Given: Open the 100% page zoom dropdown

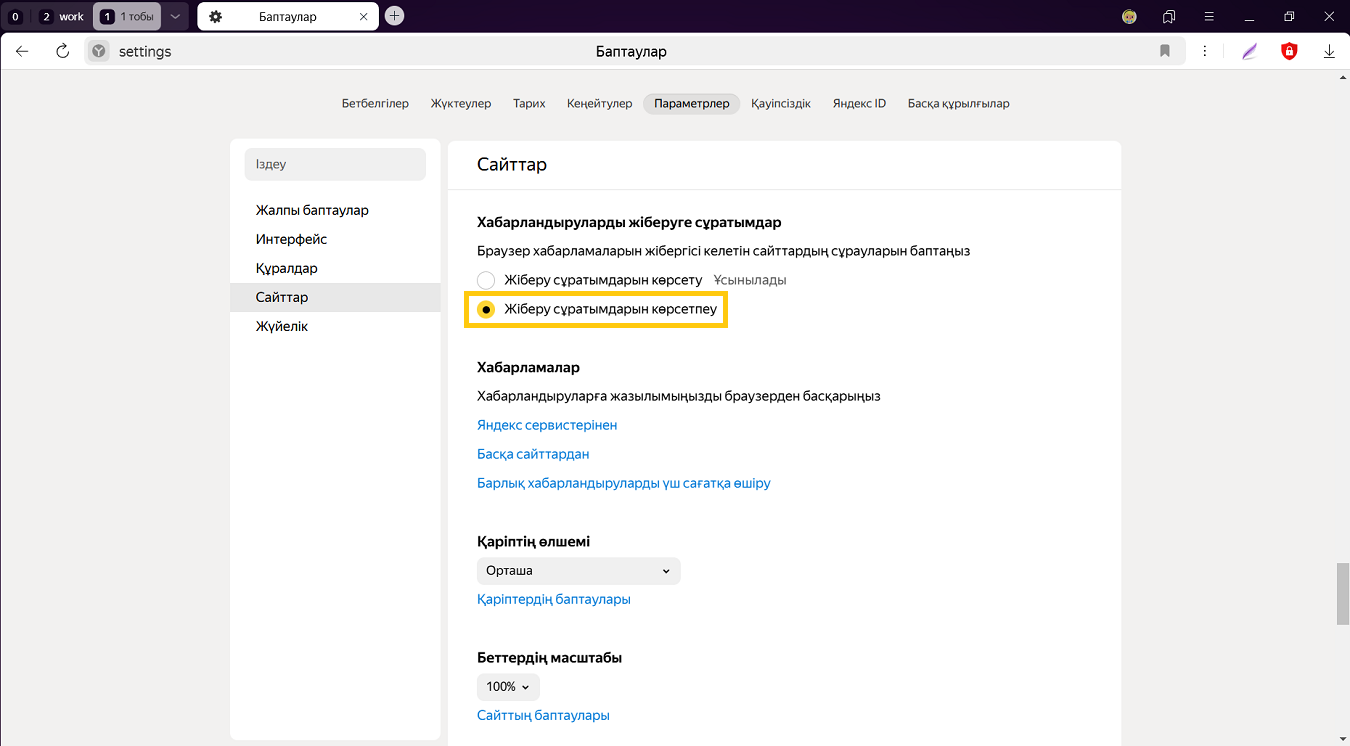Looking at the screenshot, I should 508,687.
